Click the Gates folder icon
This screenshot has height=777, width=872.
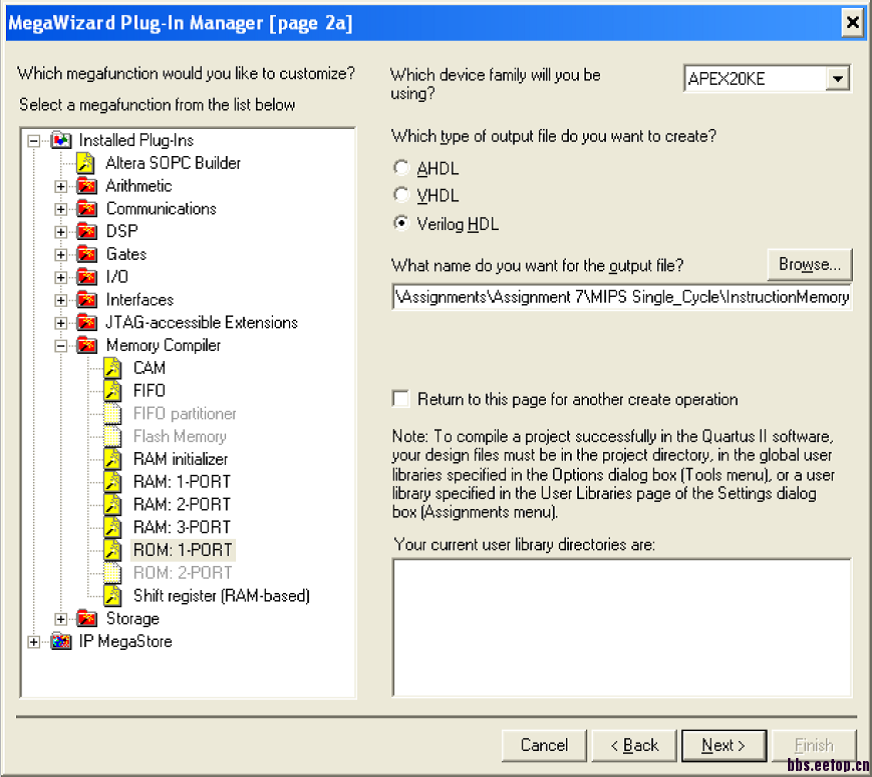point(87,254)
